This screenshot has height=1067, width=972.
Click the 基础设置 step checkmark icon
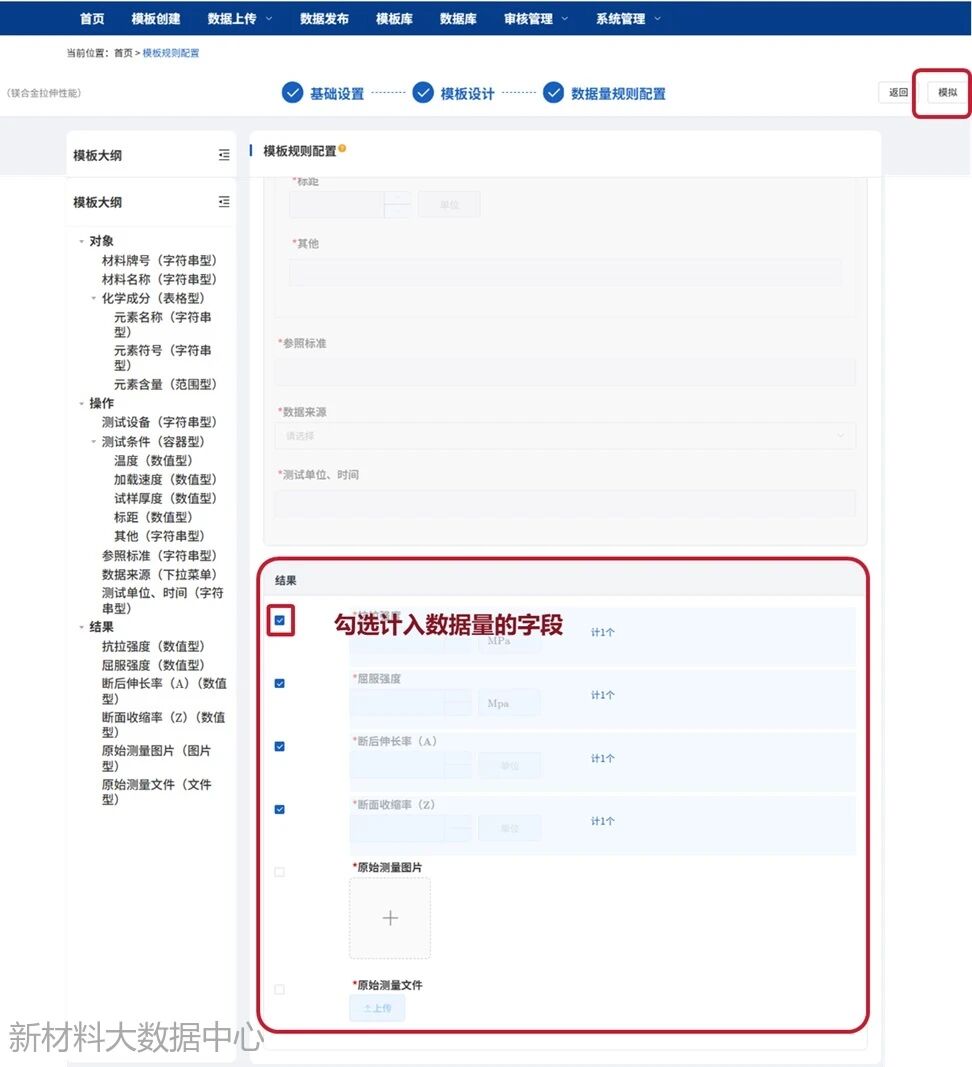292,93
